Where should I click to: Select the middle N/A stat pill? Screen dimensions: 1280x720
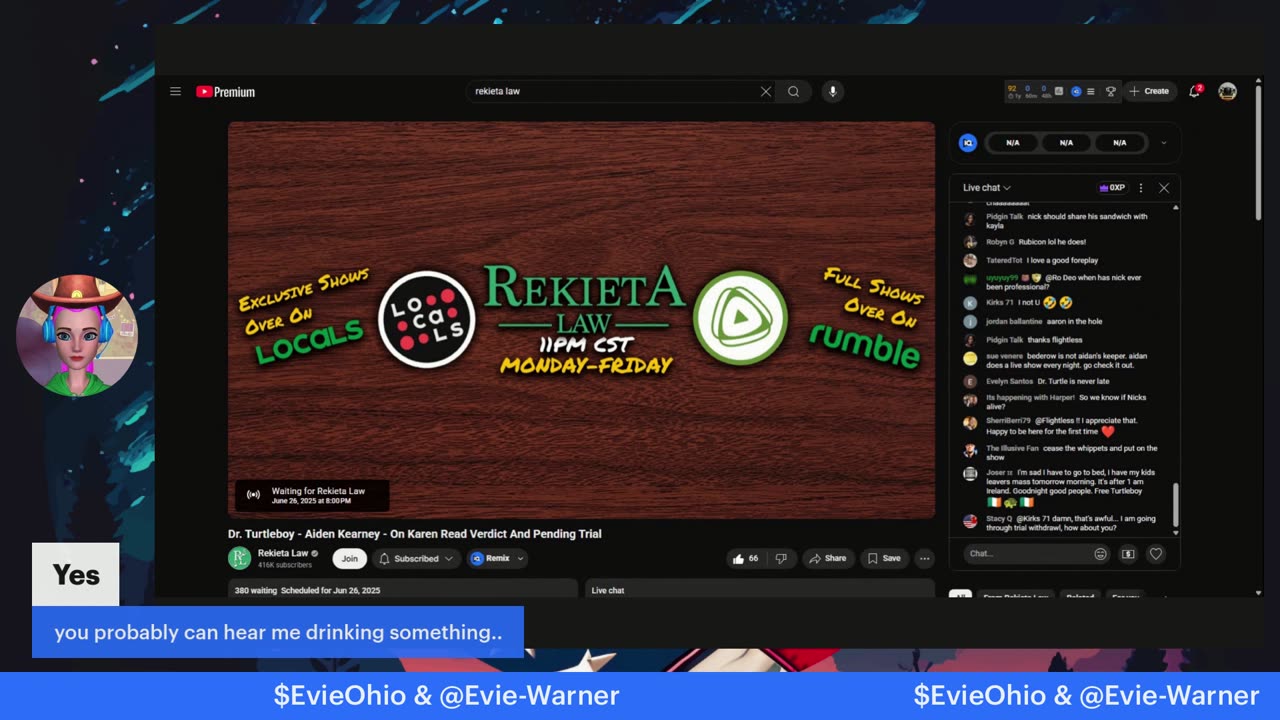tap(1066, 143)
